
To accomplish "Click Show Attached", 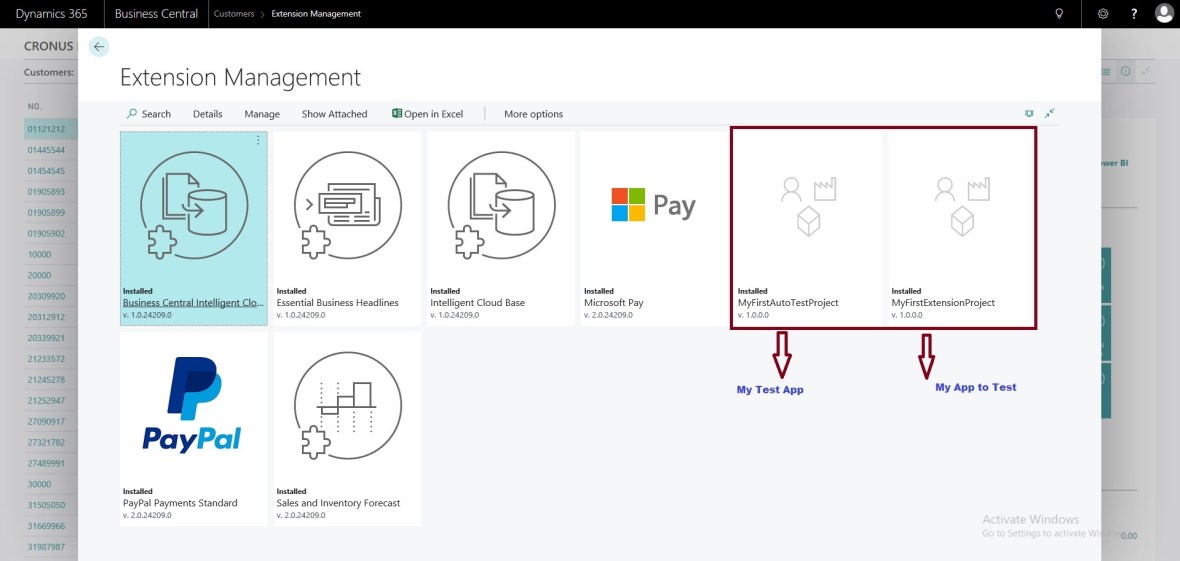I will pos(334,114).
